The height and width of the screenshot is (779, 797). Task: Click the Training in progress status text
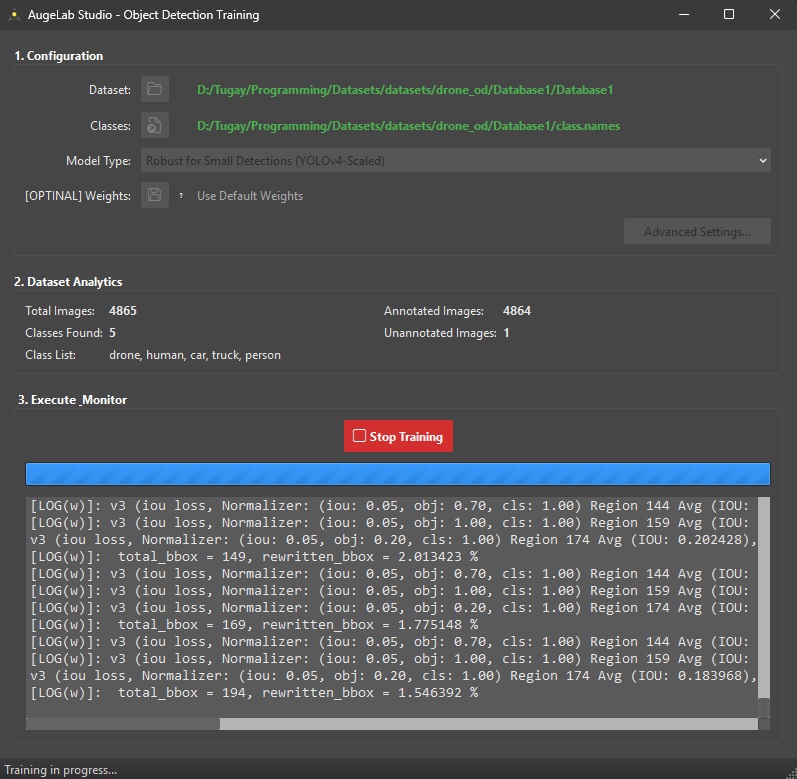tap(61, 770)
